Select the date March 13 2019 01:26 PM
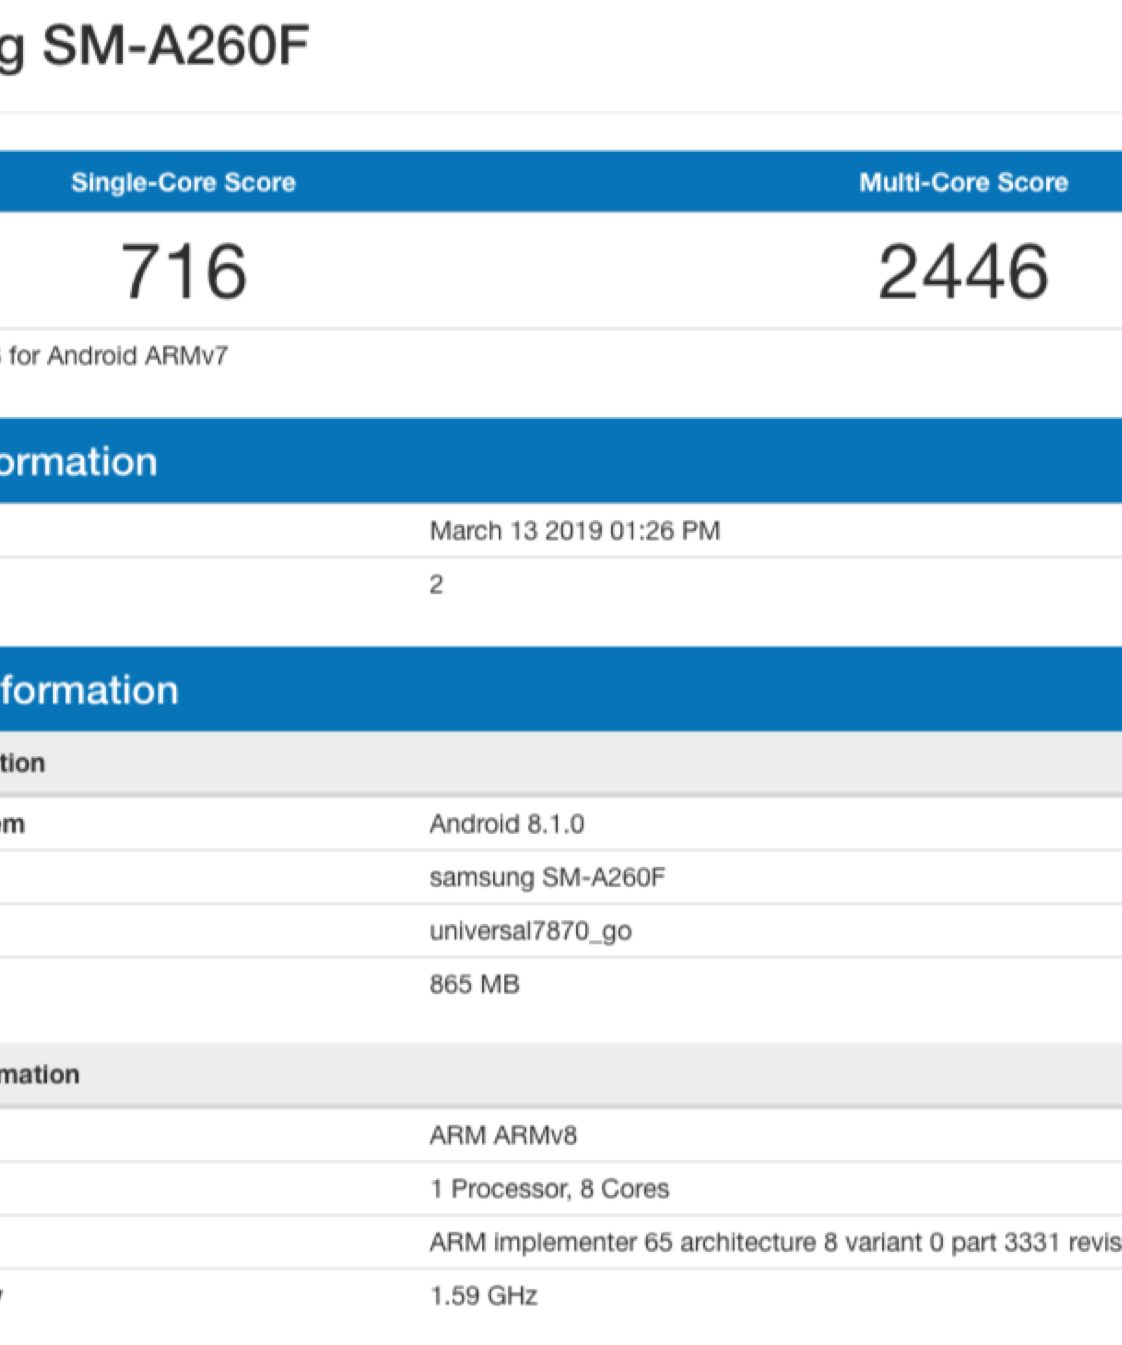1122x1345 pixels. [574, 531]
